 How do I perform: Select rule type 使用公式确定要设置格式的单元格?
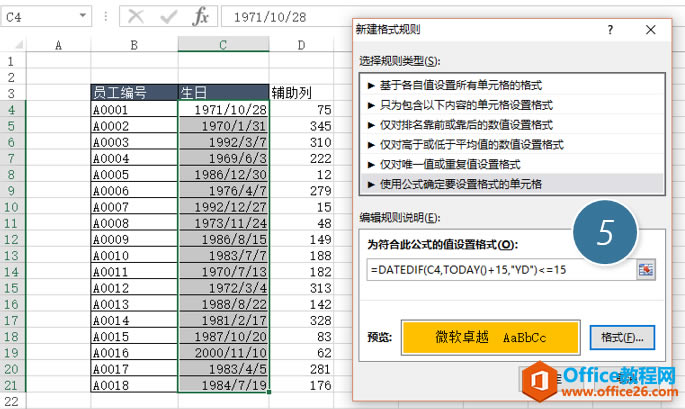tap(512, 184)
